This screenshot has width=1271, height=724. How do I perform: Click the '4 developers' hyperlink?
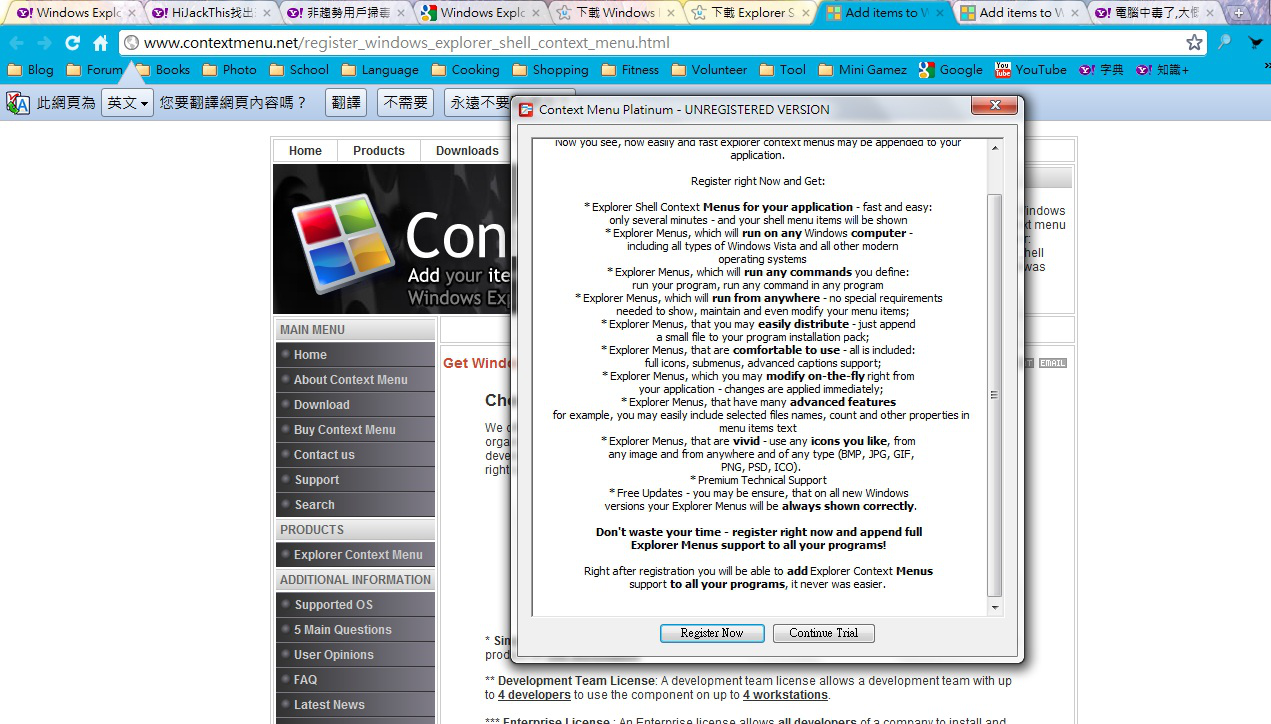coord(534,695)
